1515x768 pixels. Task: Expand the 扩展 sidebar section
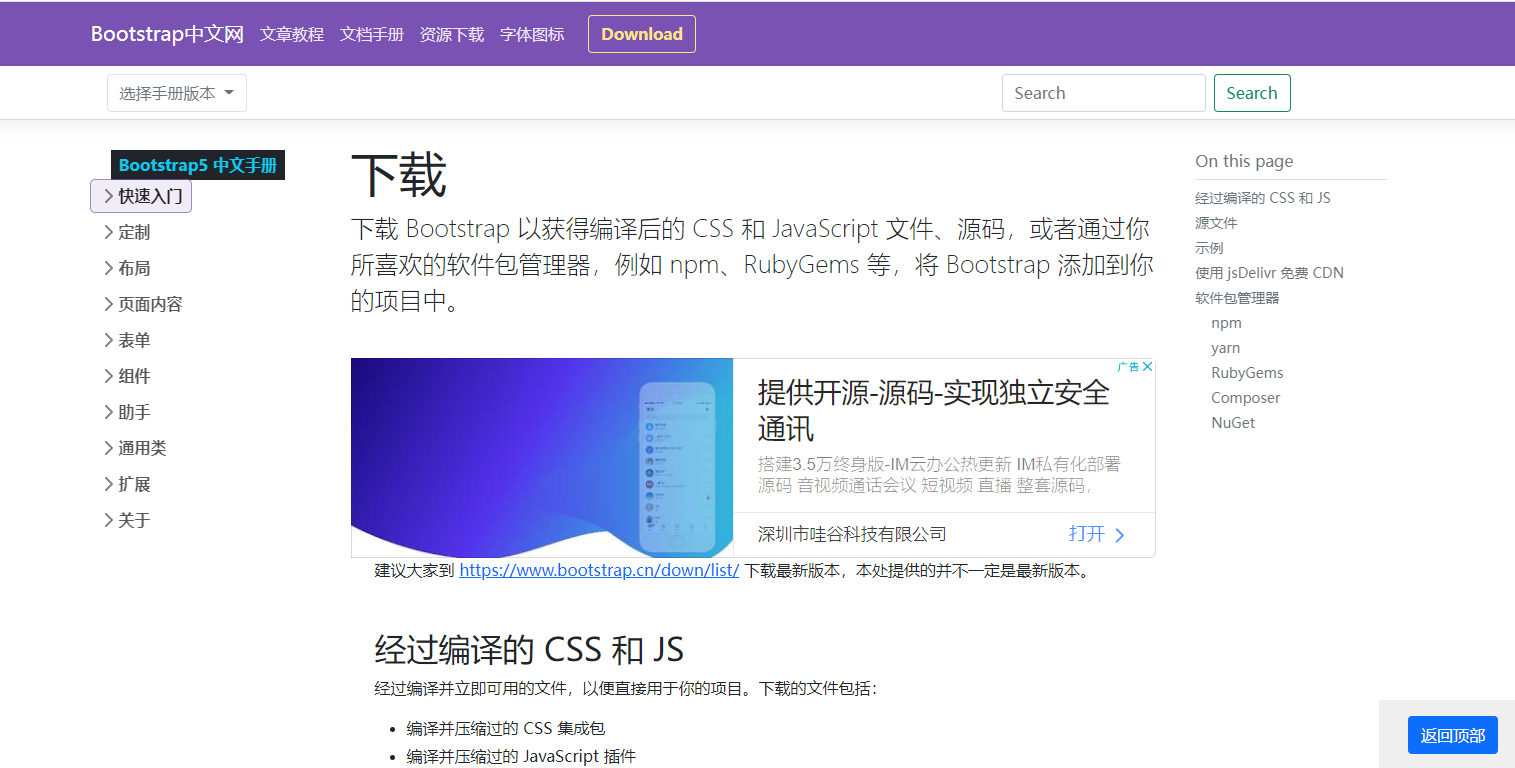131,483
